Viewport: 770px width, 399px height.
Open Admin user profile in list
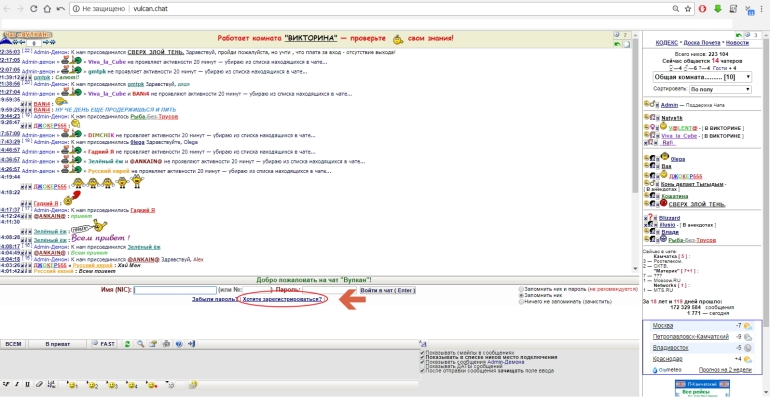pos(669,105)
